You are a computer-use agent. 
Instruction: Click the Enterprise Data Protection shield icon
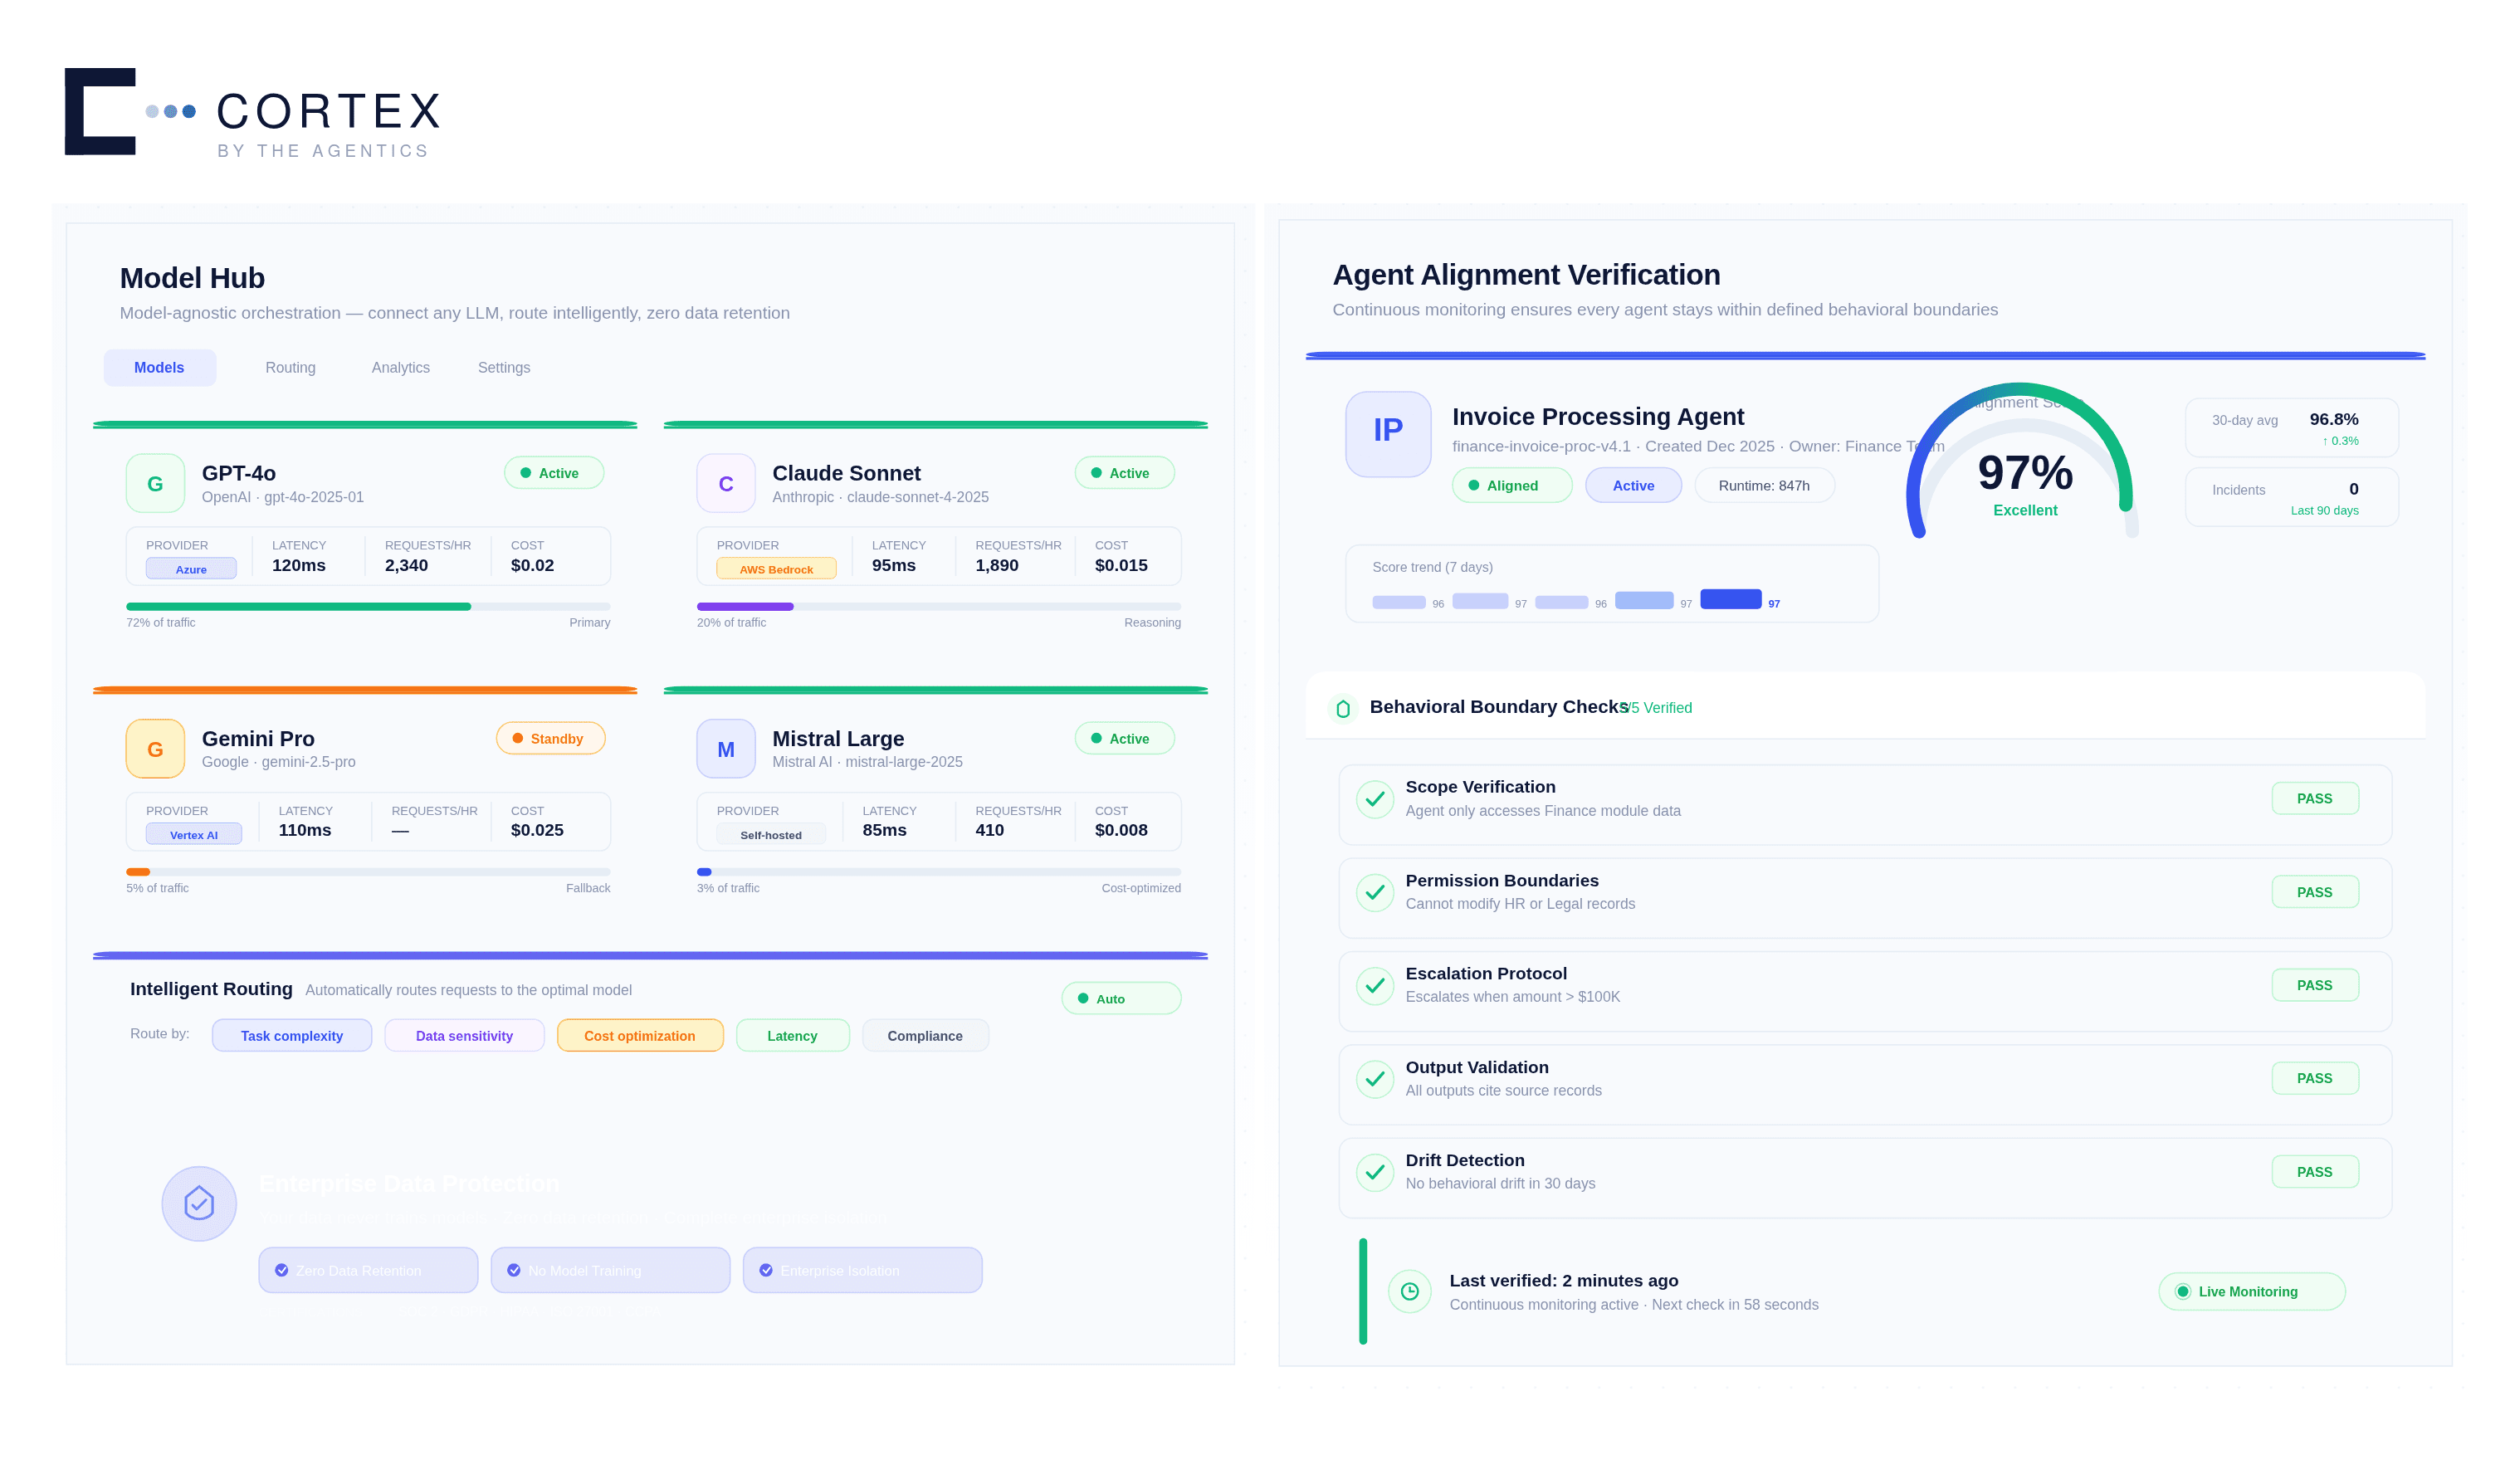tap(199, 1203)
